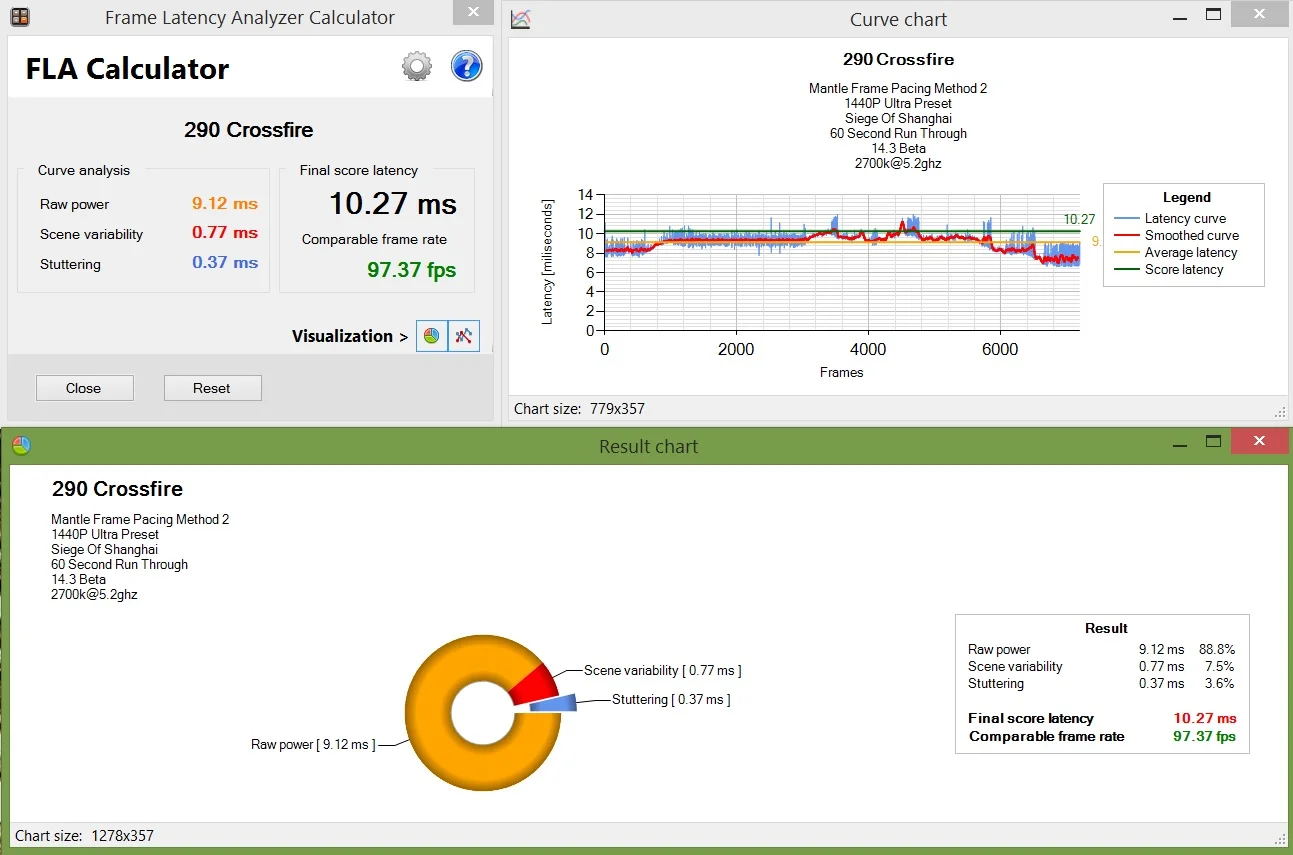Click the 97.37 fps comparable frame rate
Image resolution: width=1293 pixels, height=855 pixels.
[x=412, y=269]
